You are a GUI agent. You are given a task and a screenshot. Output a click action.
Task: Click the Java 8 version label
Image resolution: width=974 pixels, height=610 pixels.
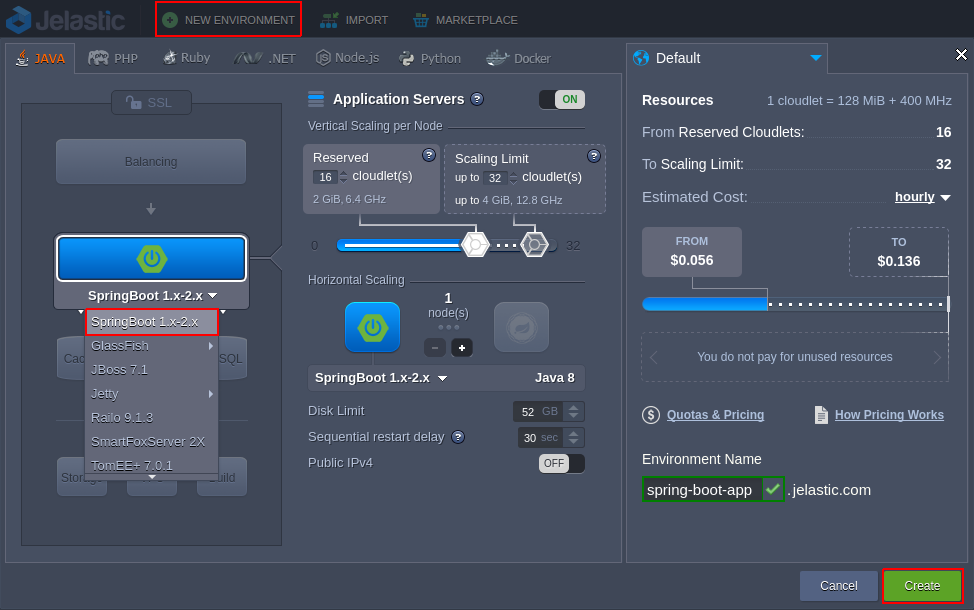pos(555,378)
